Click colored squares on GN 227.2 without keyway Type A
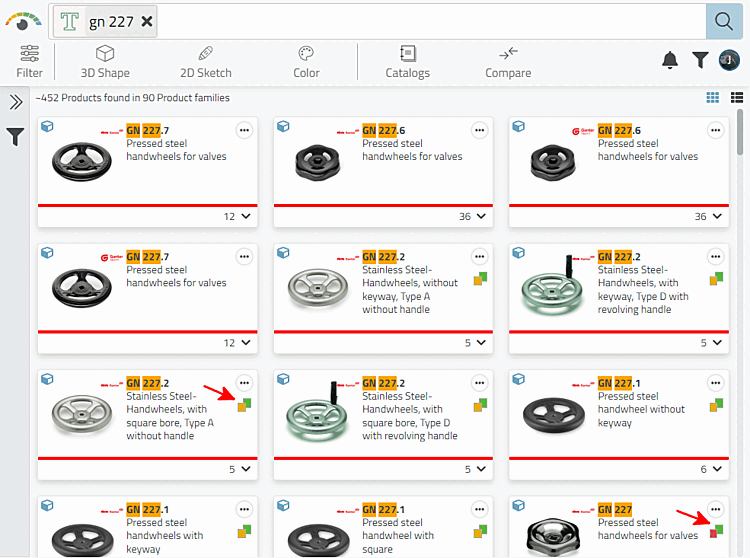The image size is (750, 558). [480, 278]
